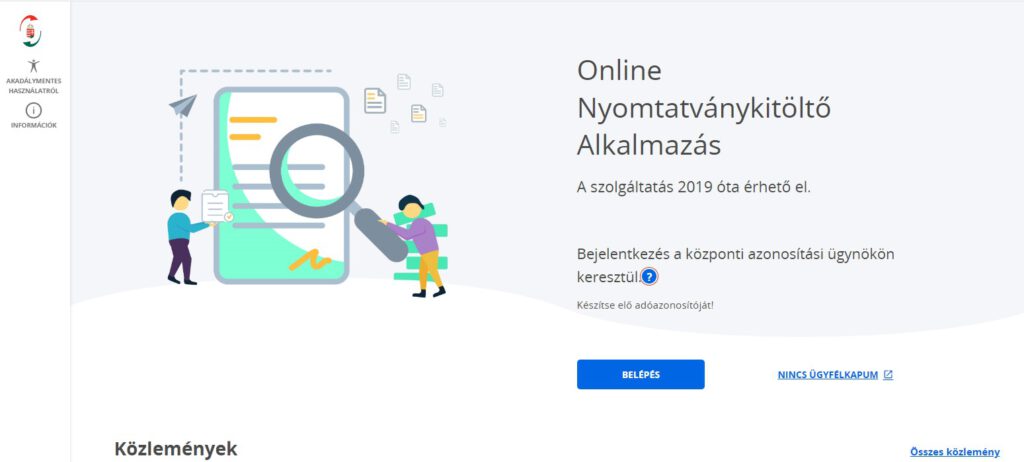Click the small orange document icon near magnifier
Image resolution: width=1024 pixels, height=462 pixels.
(419, 114)
